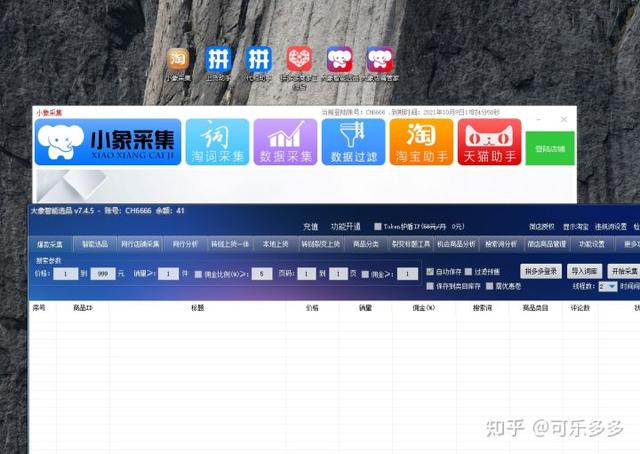
Task: Sort by the 价格 column header
Action: pyautogui.click(x=312, y=308)
